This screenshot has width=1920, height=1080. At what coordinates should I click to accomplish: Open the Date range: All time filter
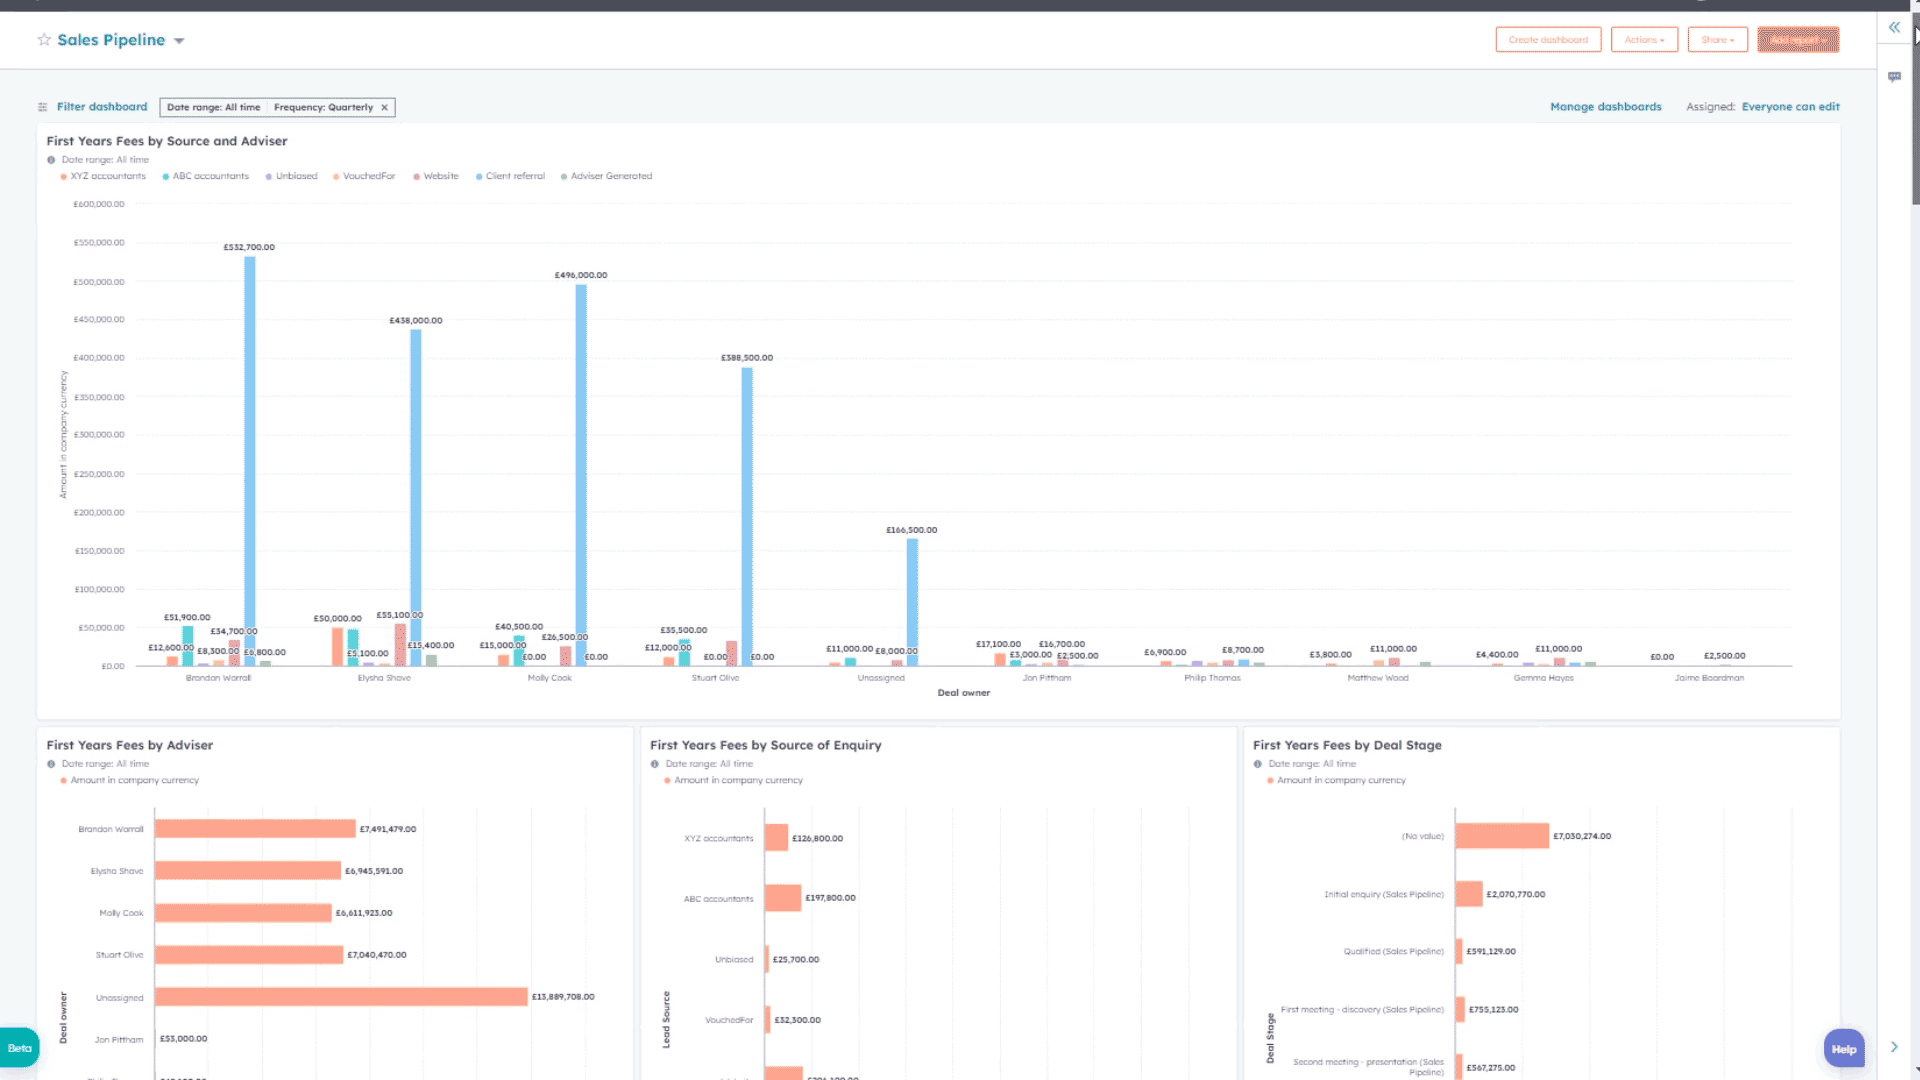pyautogui.click(x=213, y=107)
